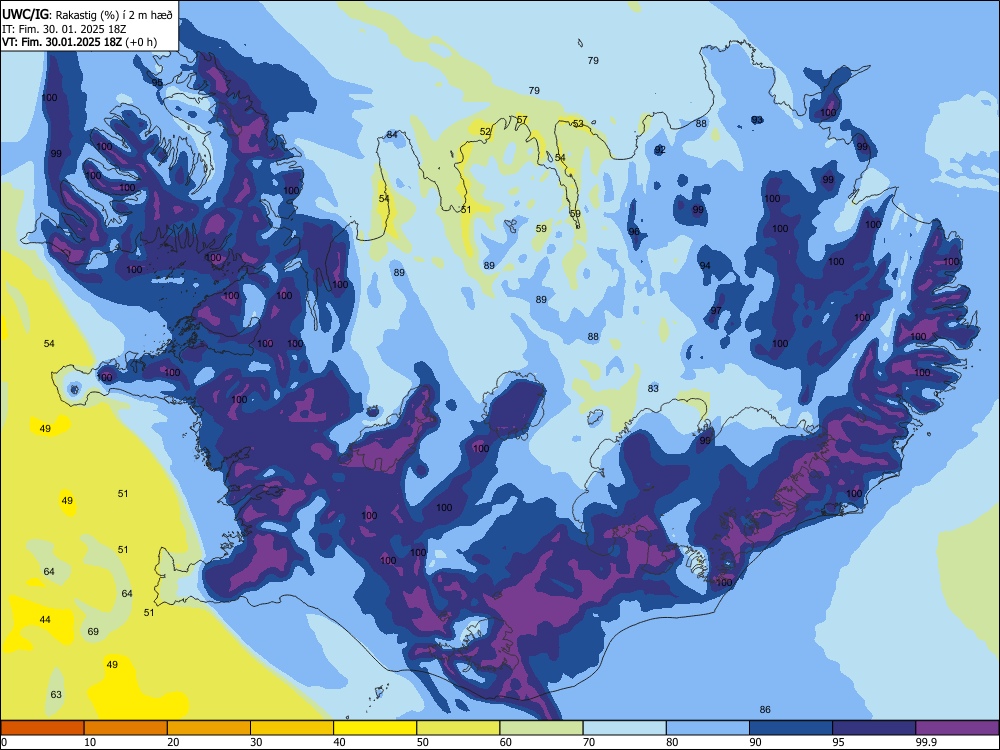1000x750 pixels.
Task: Click the map value '52' in the yellow area
Action: [x=485, y=132]
